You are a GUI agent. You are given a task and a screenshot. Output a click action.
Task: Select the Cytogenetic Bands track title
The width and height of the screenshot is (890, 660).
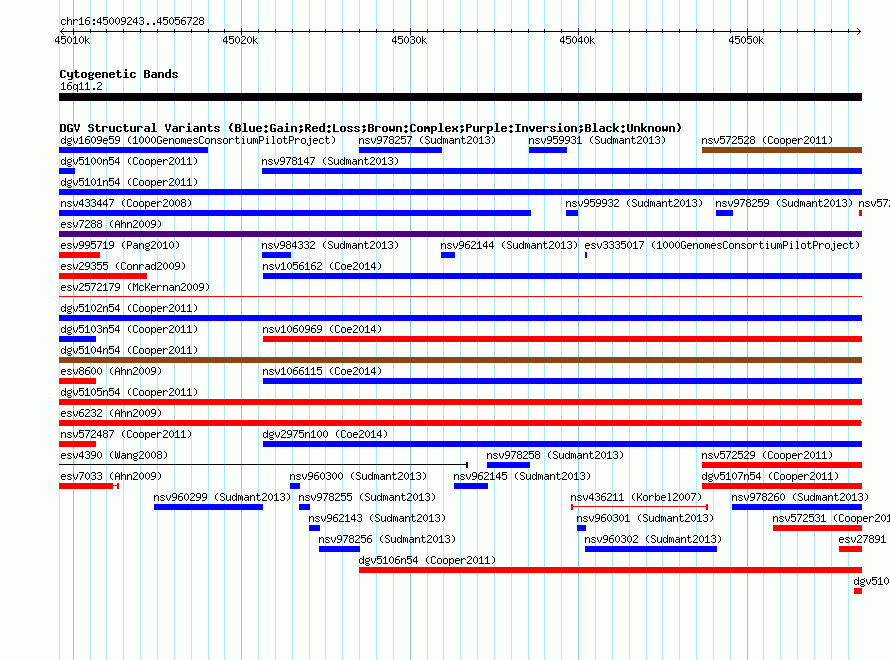pyautogui.click(x=119, y=74)
